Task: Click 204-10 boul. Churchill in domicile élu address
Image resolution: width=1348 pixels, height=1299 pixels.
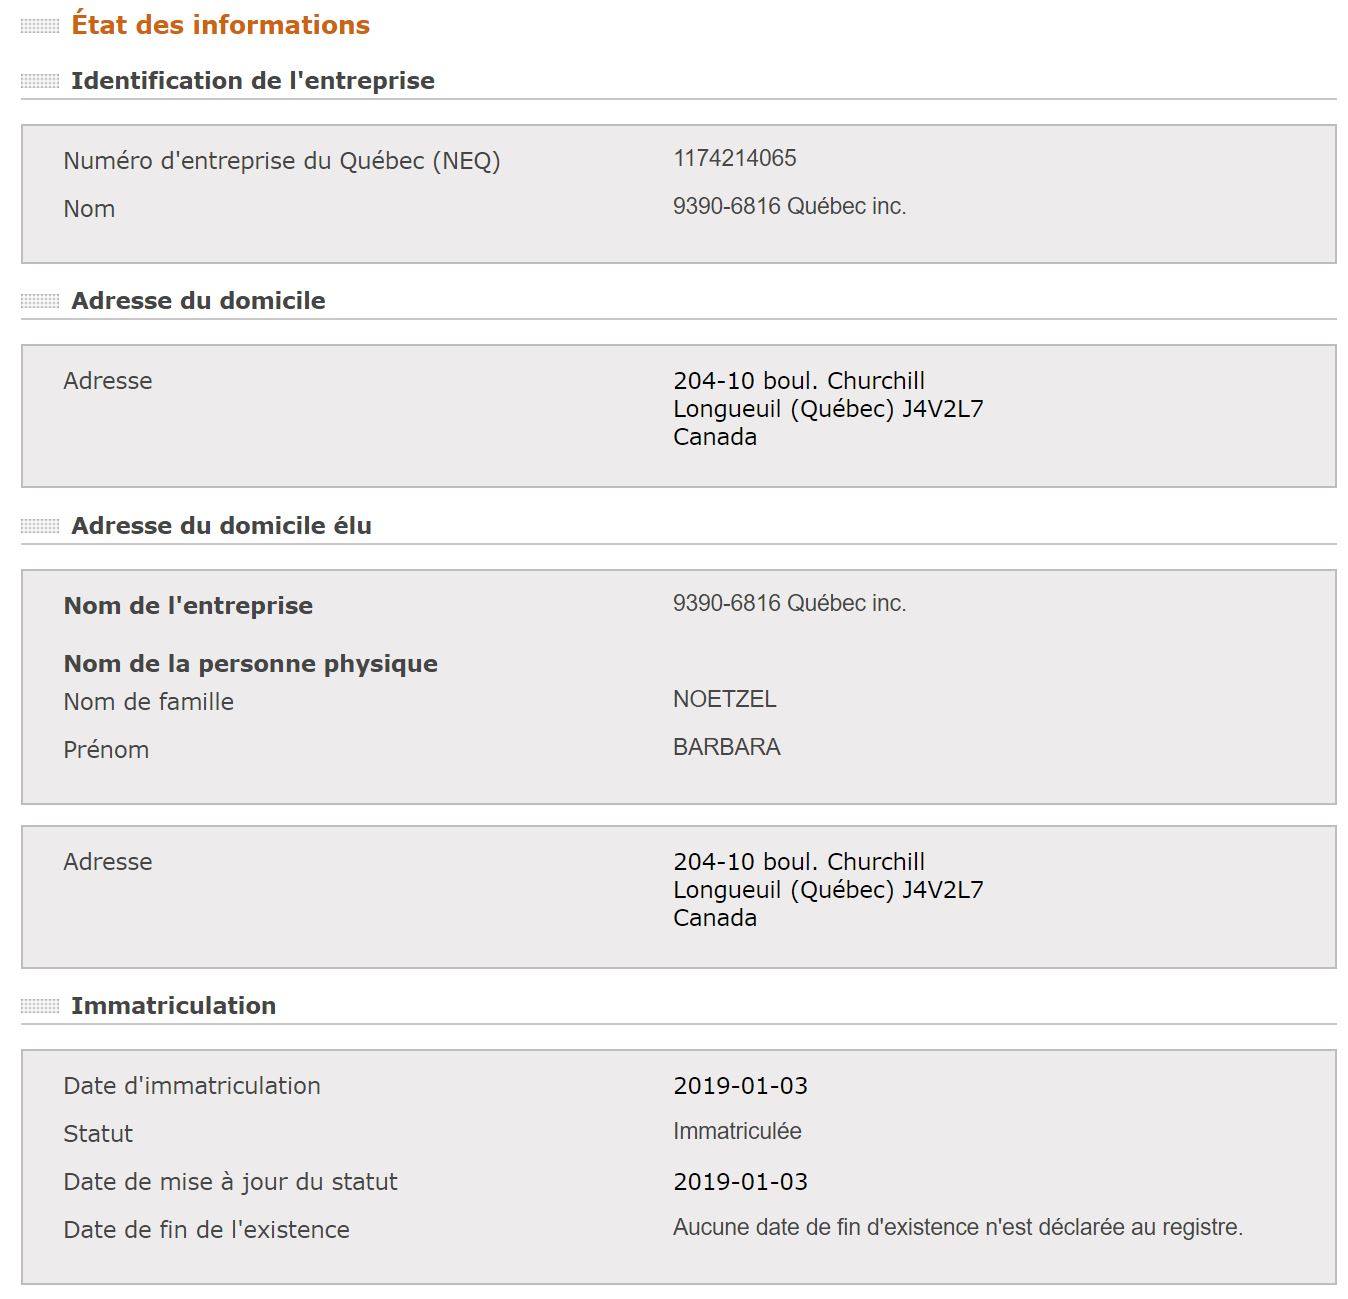Action: click(799, 862)
